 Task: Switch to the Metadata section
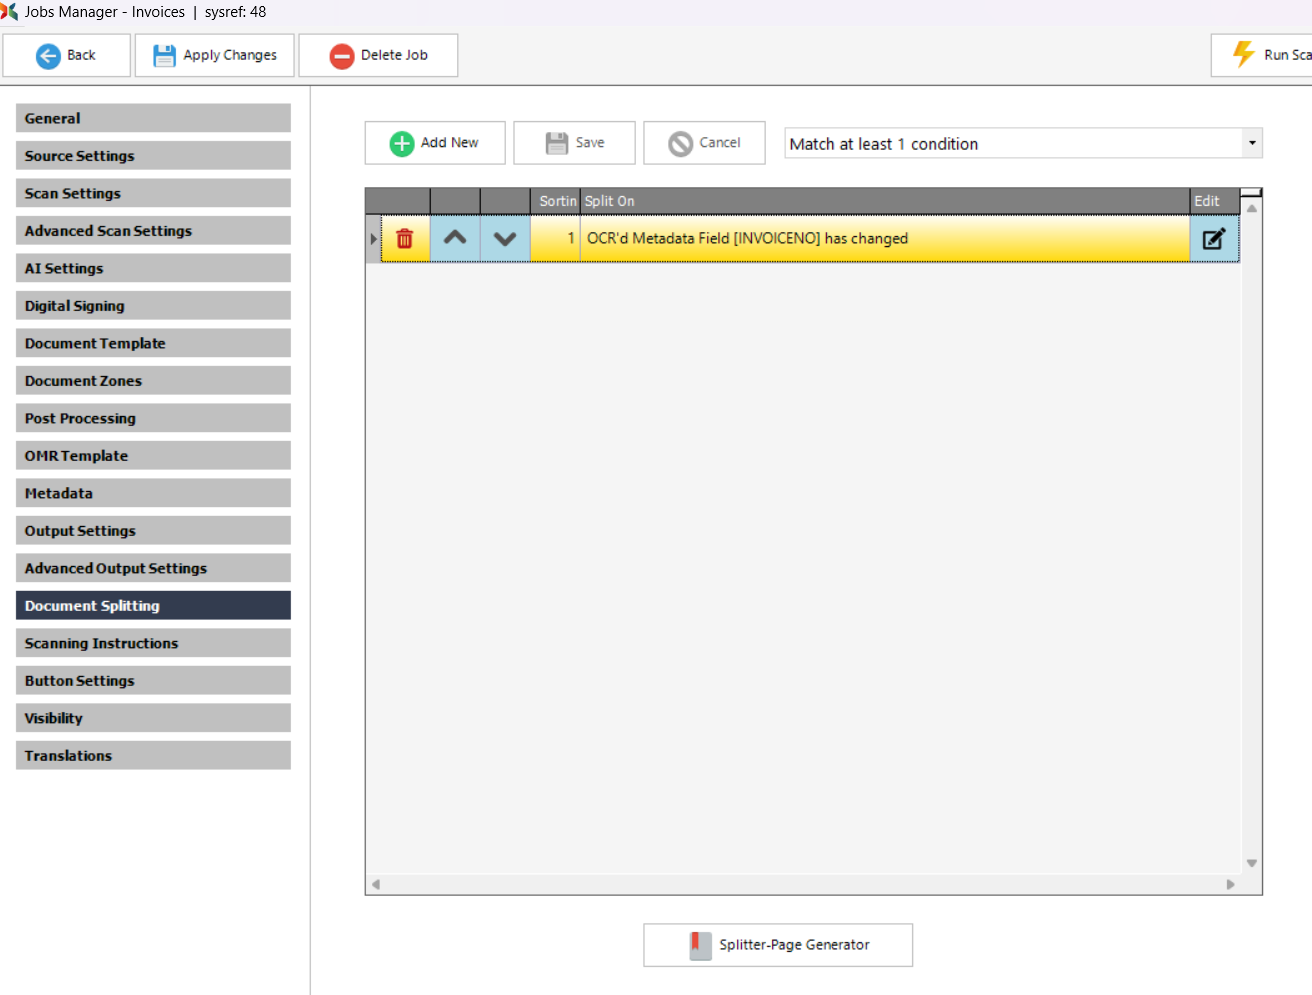click(153, 493)
